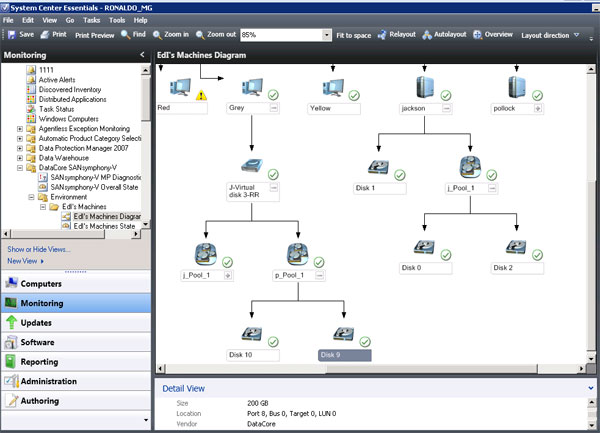Click the warning icon beside Red
This screenshot has height=433, width=600.
201,95
